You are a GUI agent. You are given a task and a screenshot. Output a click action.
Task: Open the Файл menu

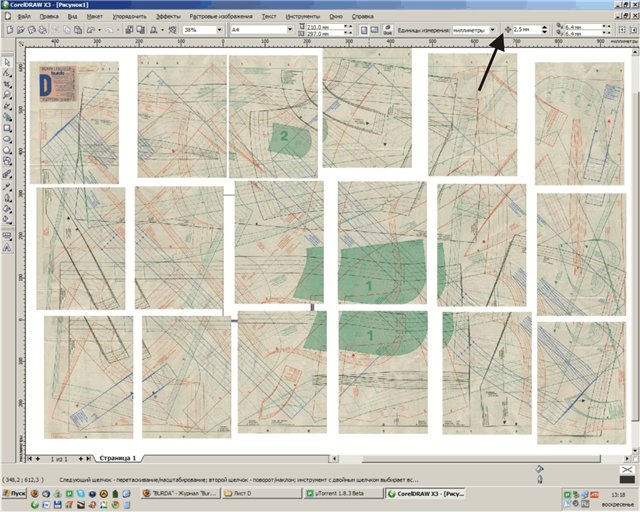pyautogui.click(x=23, y=17)
